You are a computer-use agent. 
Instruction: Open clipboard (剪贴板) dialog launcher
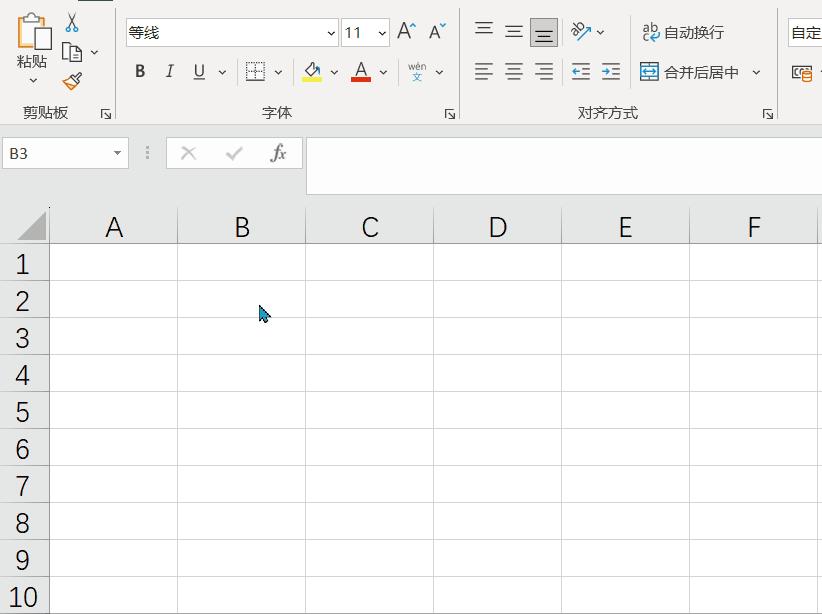[106, 114]
